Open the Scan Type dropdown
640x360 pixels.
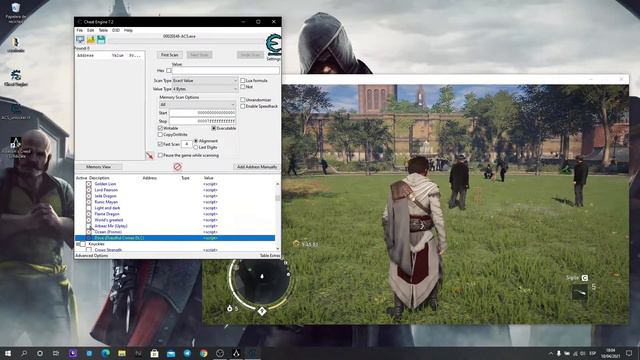(205, 81)
